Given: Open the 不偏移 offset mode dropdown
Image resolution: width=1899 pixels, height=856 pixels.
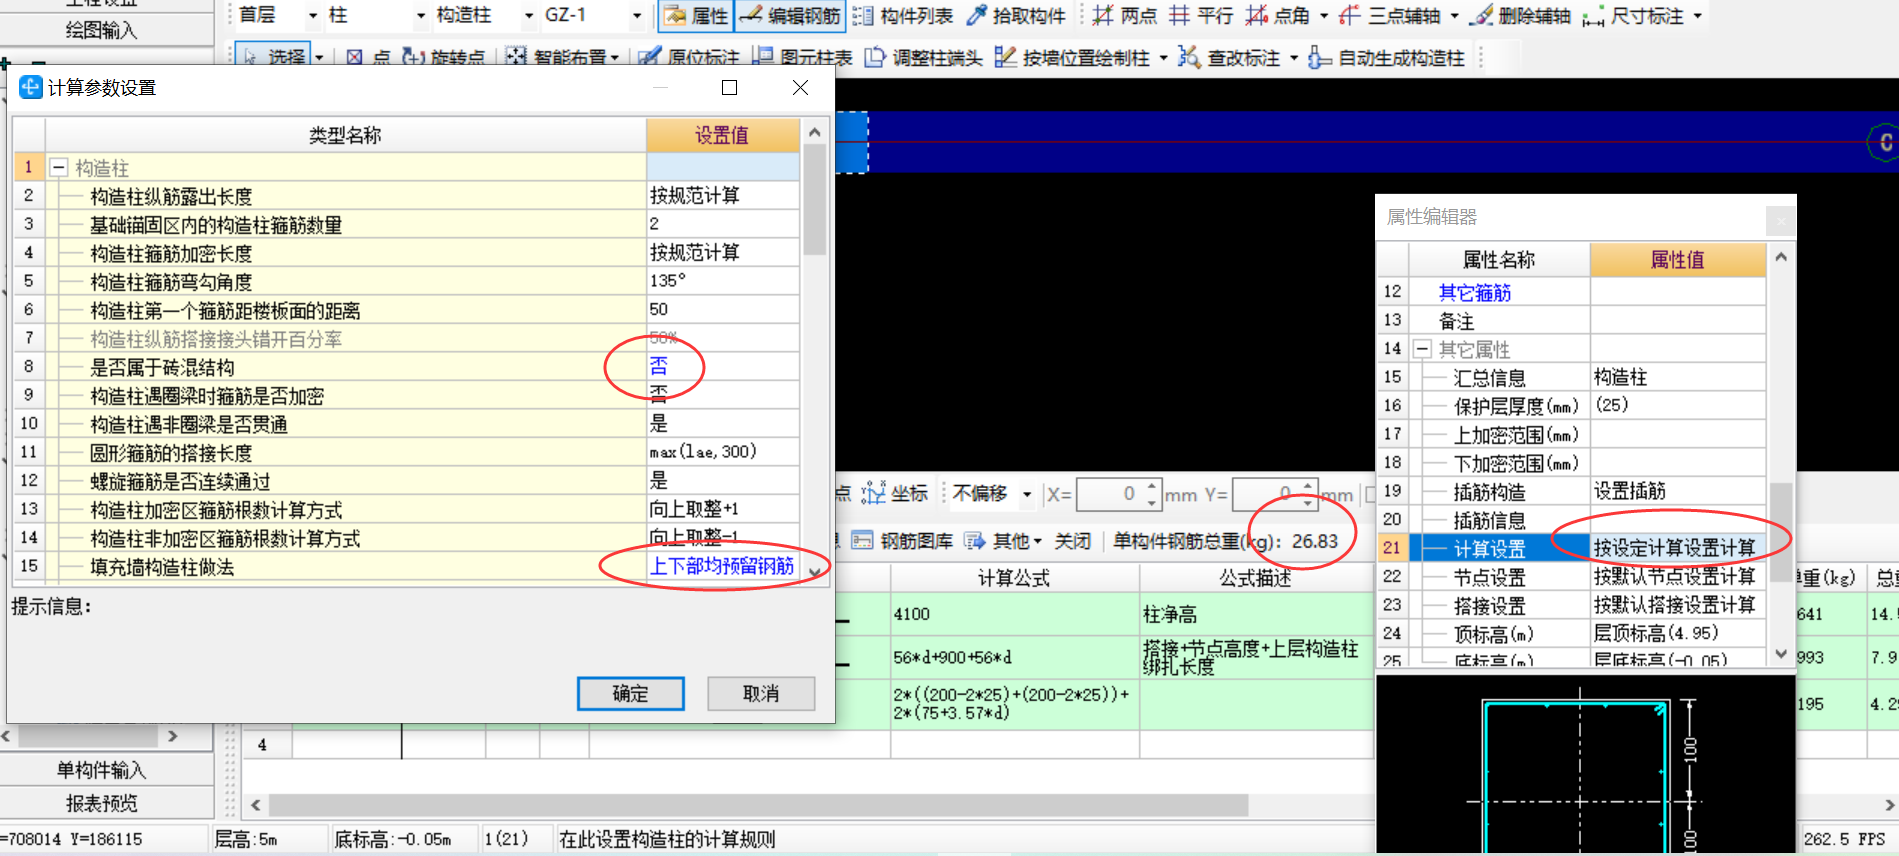Looking at the screenshot, I should tap(1026, 494).
